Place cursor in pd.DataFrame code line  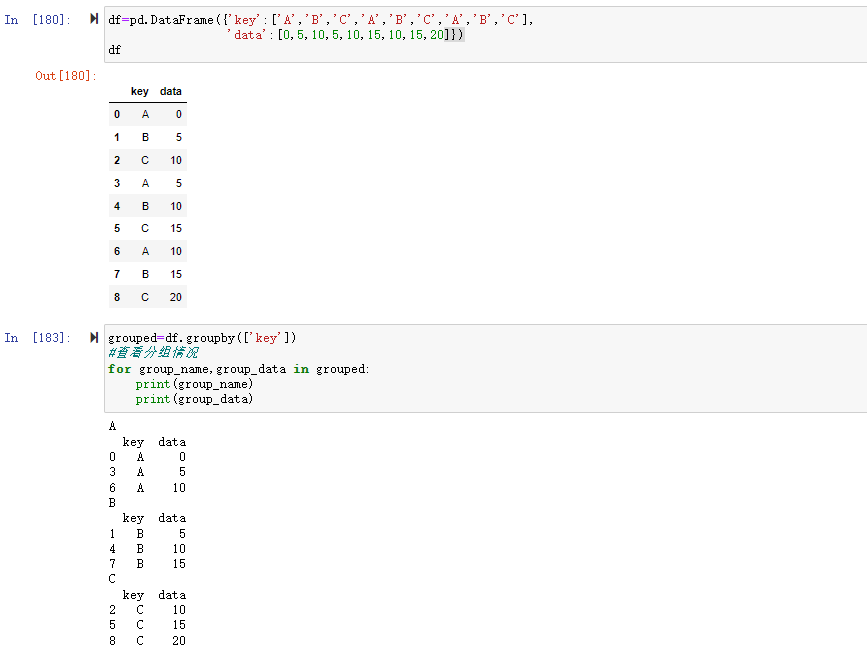tap(320, 20)
